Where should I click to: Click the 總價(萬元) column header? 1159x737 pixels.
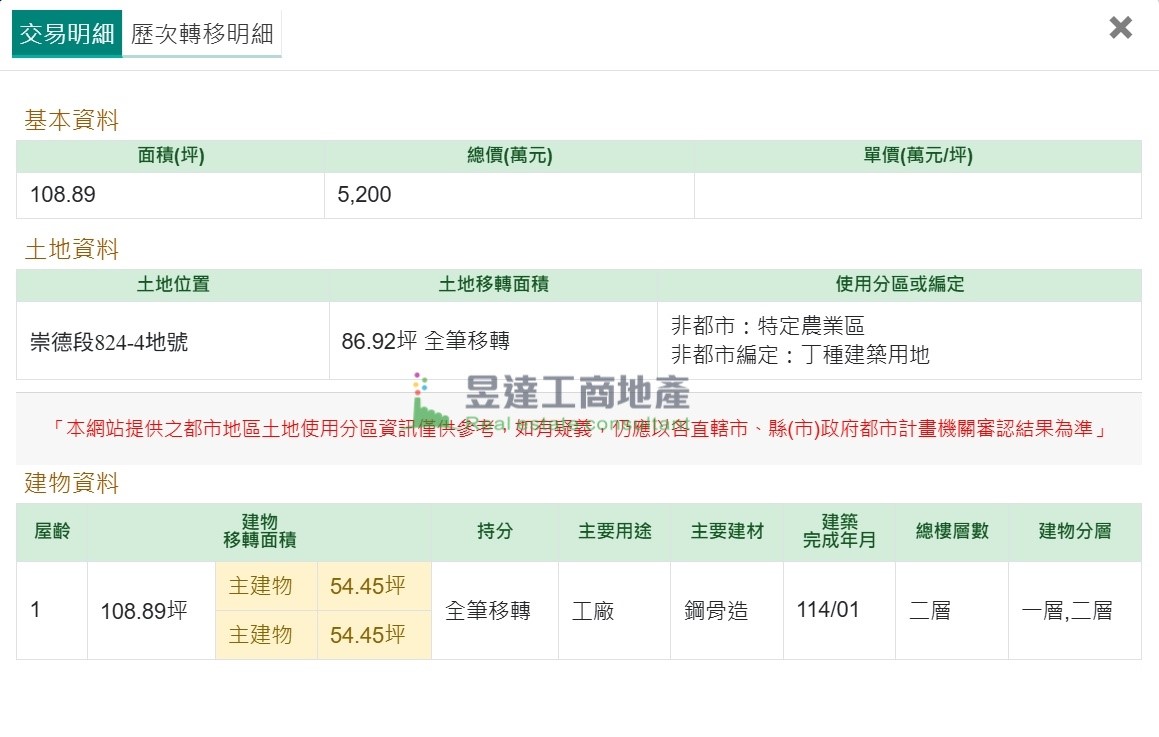[509, 156]
